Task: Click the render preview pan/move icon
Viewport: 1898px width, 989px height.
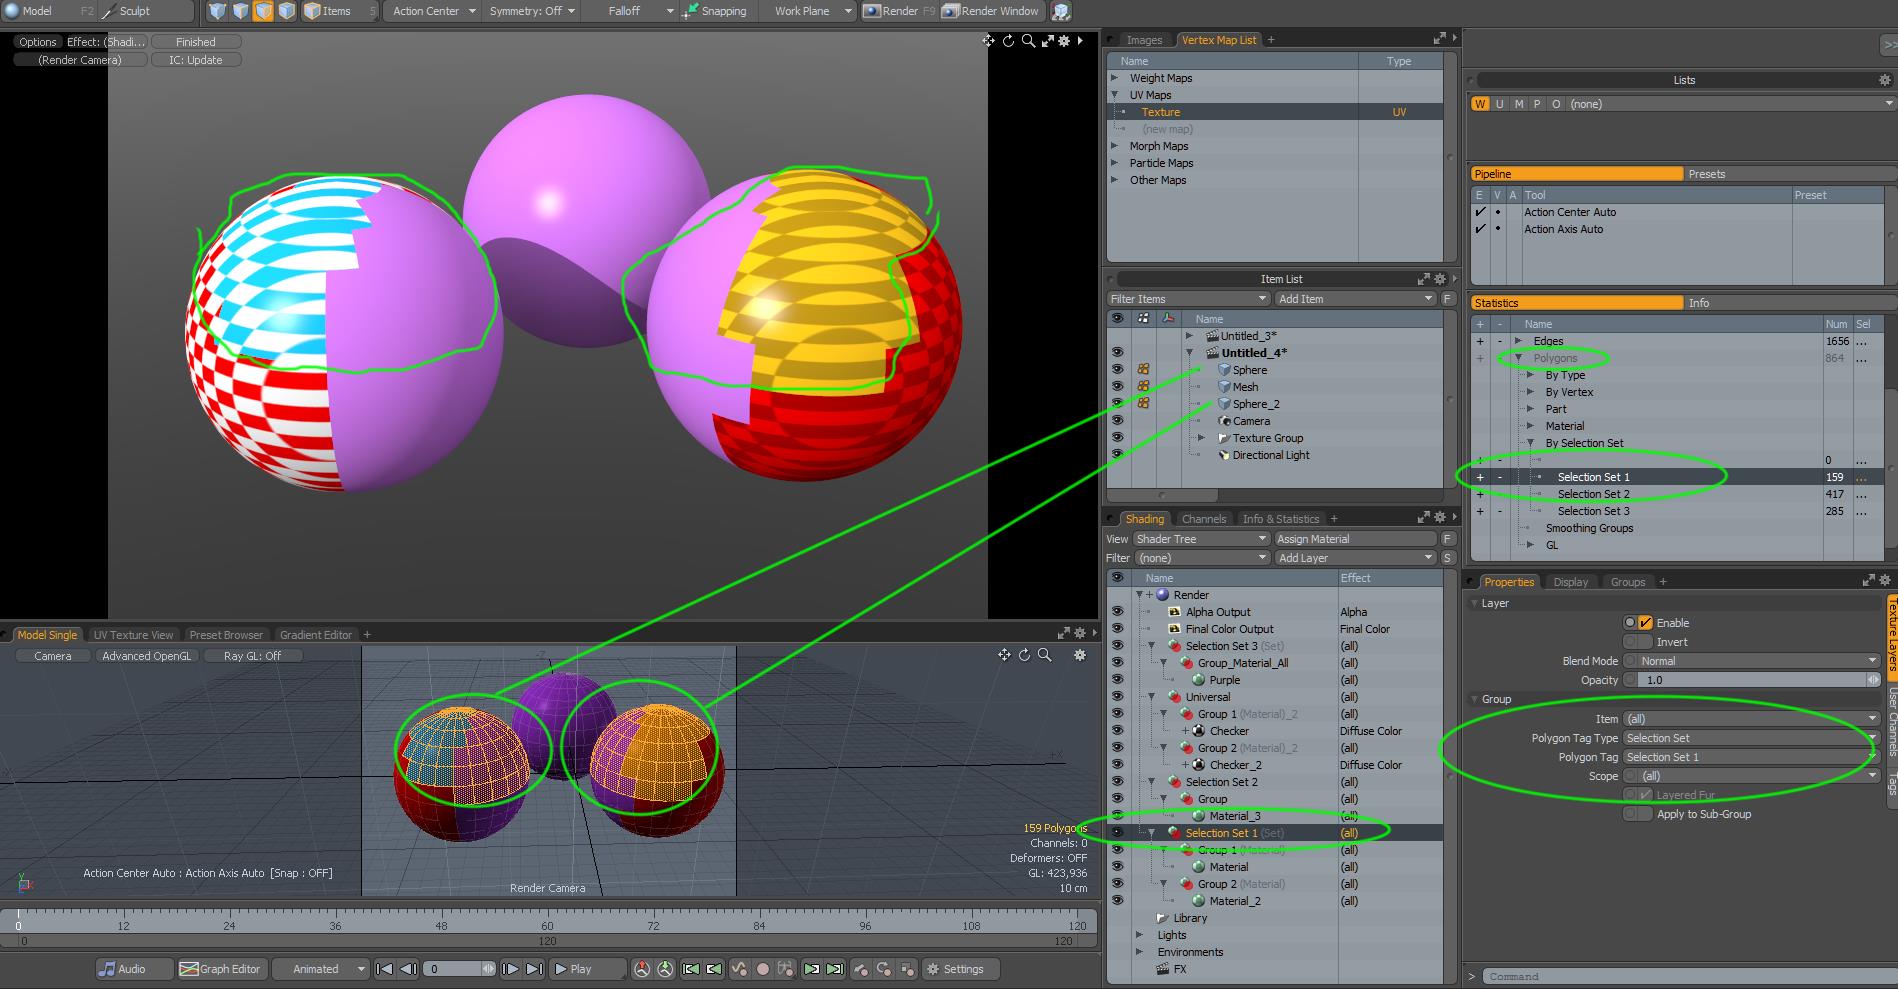Action: (x=988, y=41)
